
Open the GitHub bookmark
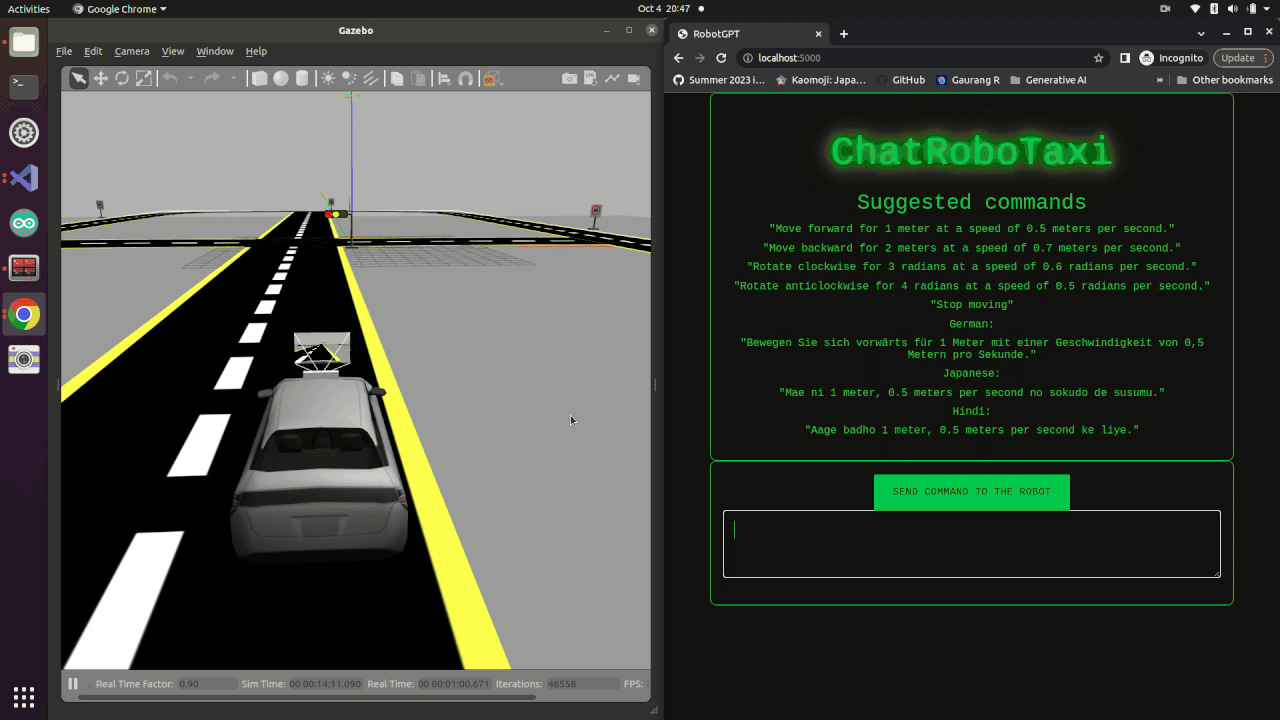pos(900,80)
